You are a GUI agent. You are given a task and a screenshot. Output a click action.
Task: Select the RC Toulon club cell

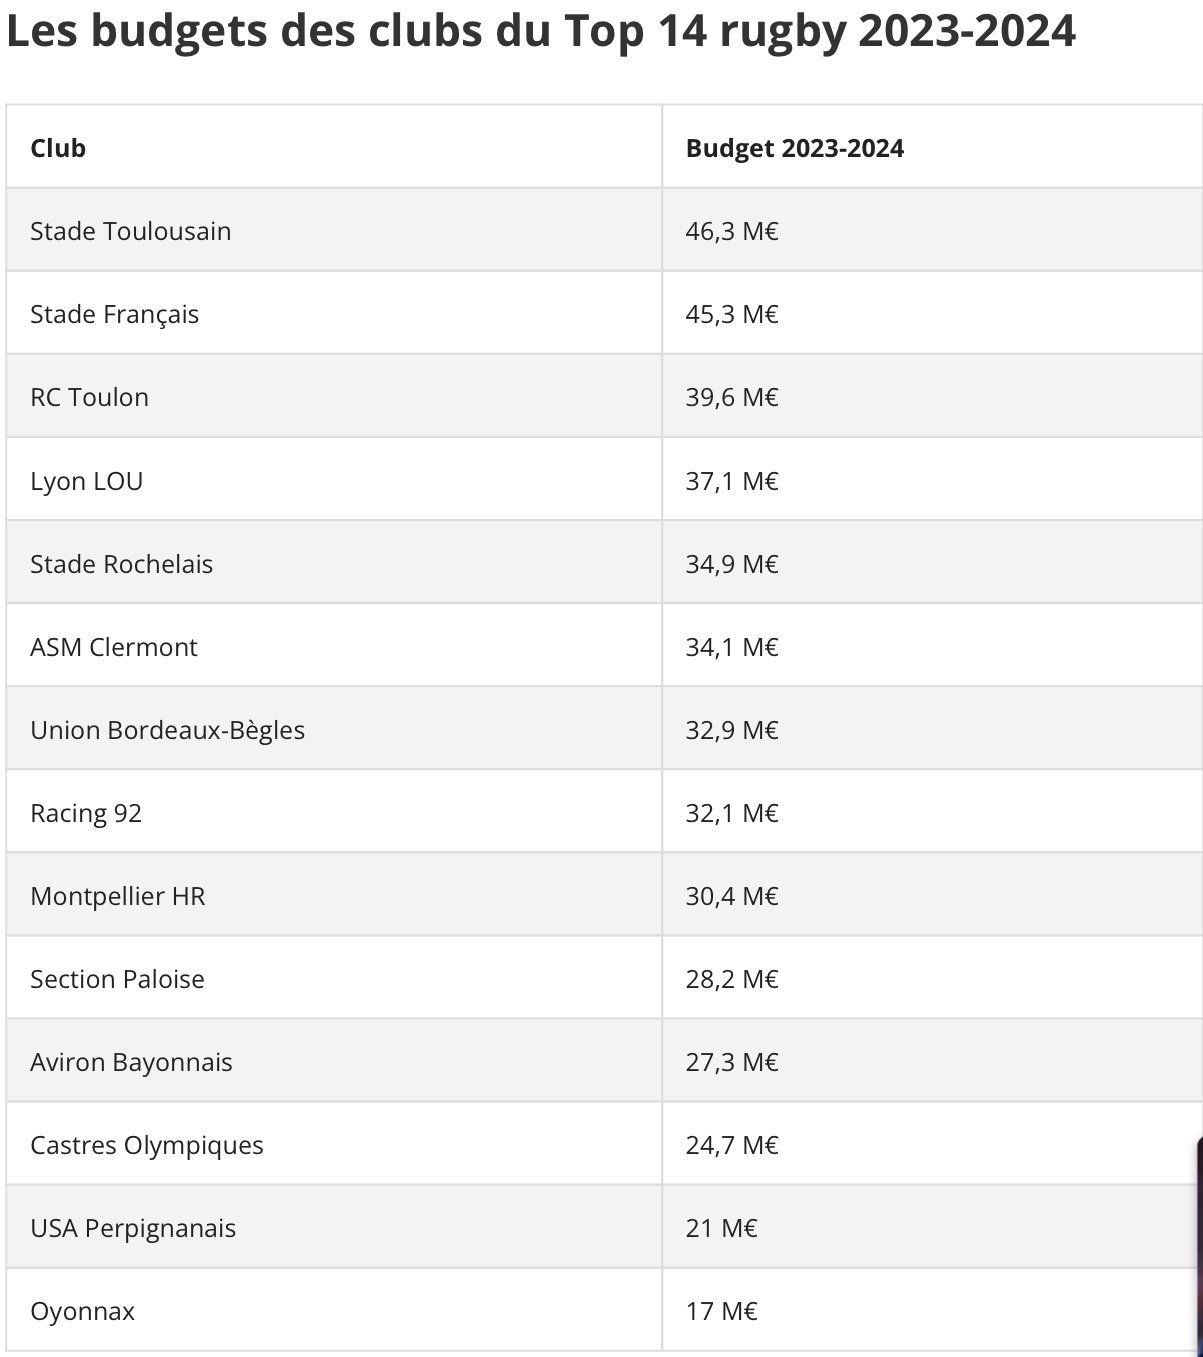90,397
